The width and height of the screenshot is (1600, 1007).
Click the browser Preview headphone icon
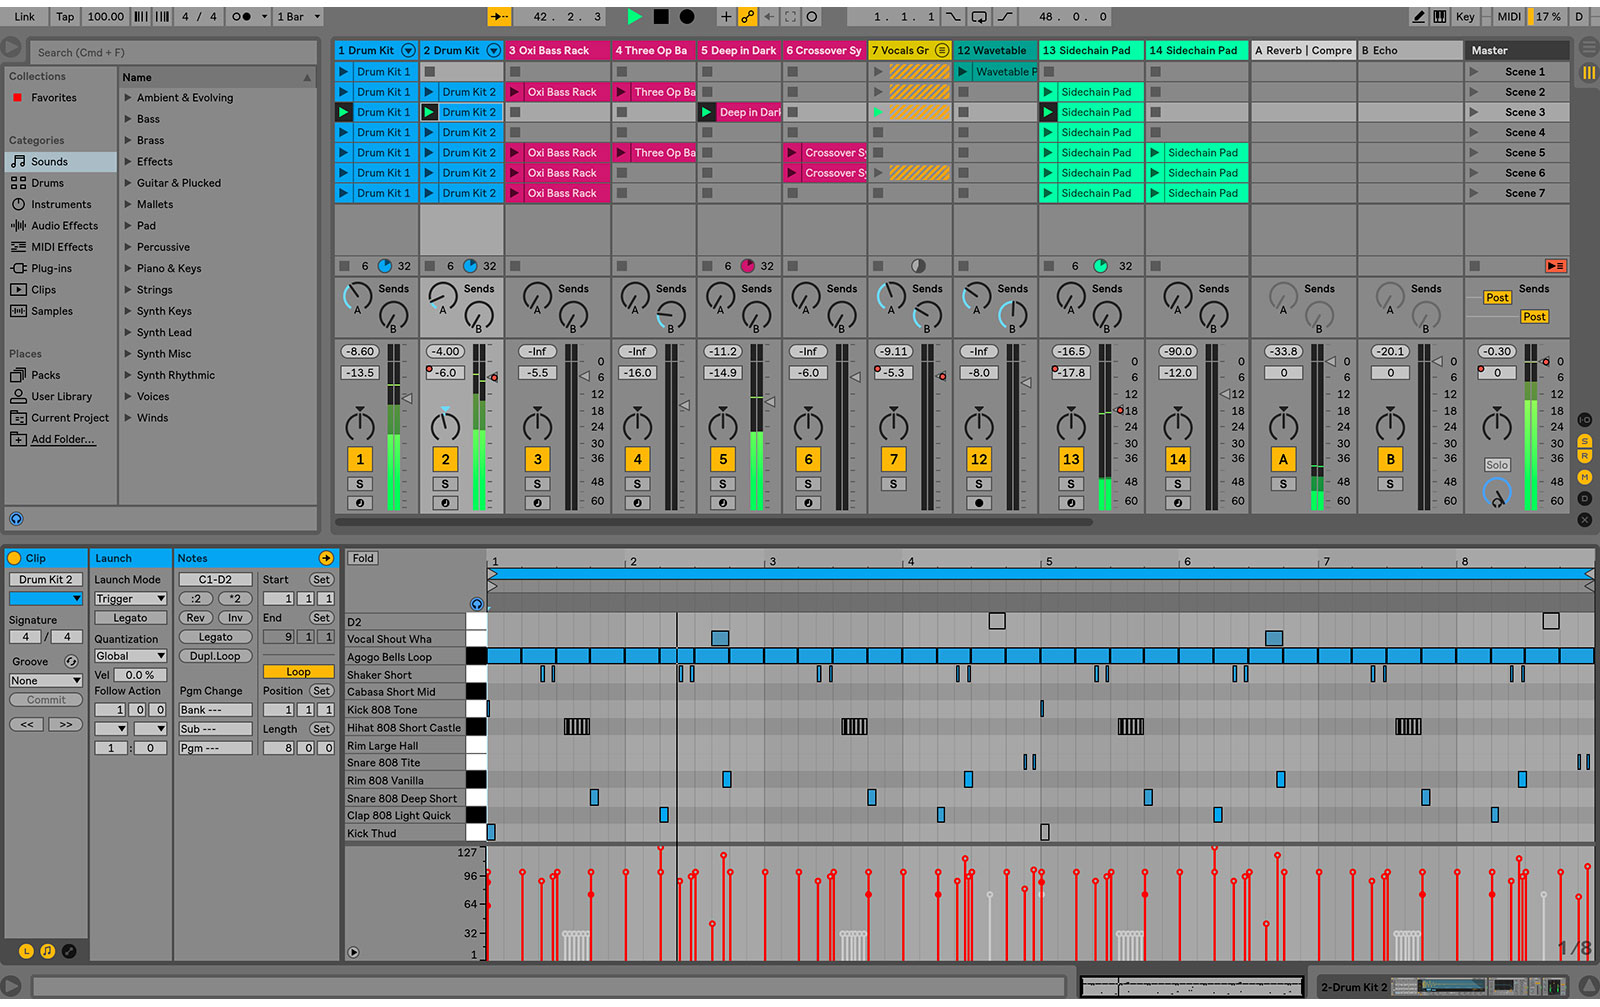pyautogui.click(x=16, y=519)
